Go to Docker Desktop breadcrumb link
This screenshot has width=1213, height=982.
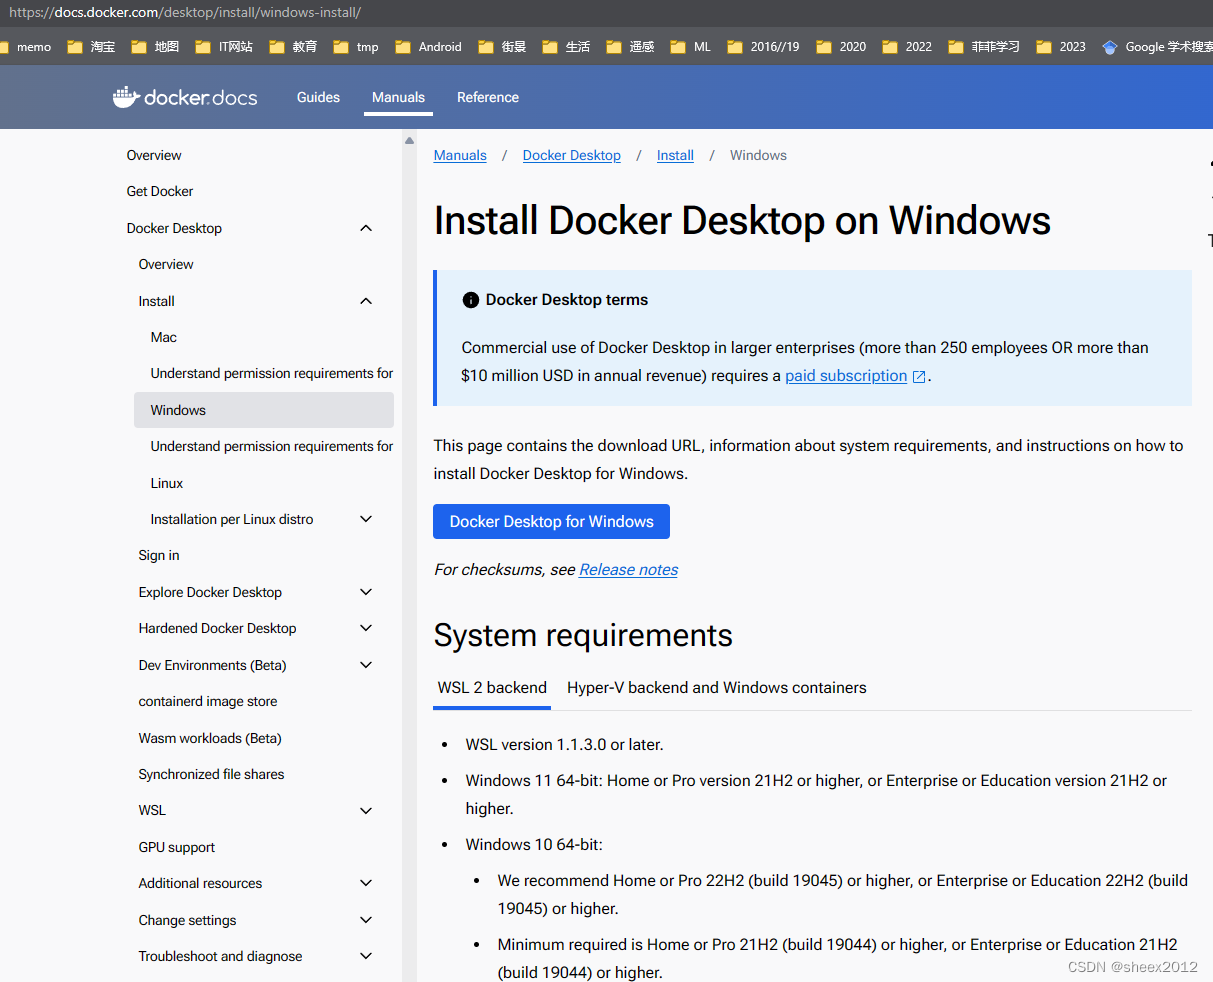572,155
